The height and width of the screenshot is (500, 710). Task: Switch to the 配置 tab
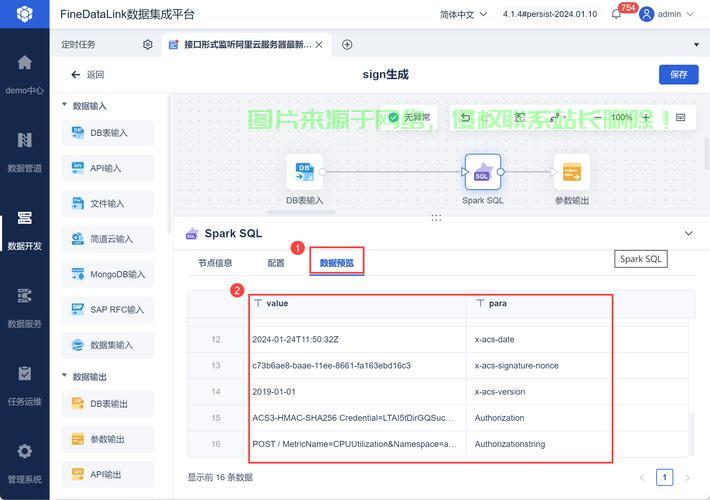point(276,263)
